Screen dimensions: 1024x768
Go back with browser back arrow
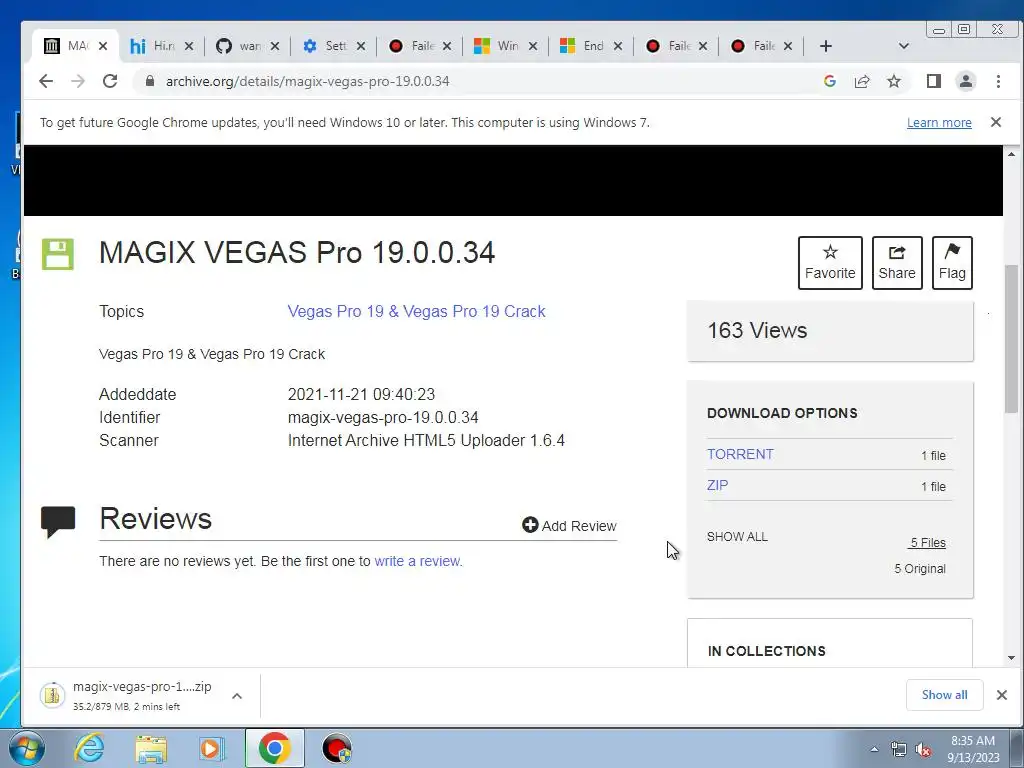point(46,81)
